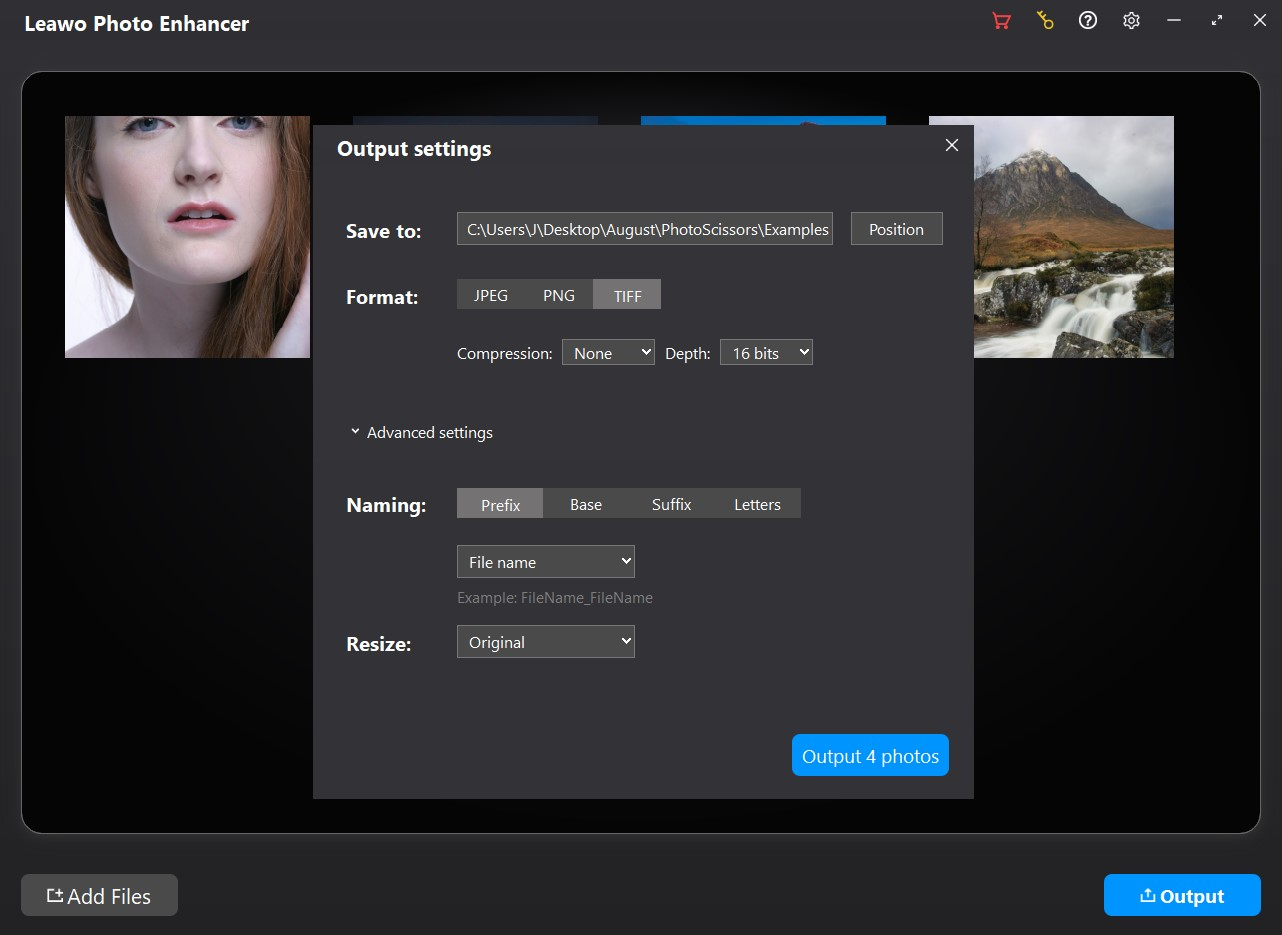Open the shopping cart purchase icon
Screen dimensions: 1282x935
coord(1000,21)
